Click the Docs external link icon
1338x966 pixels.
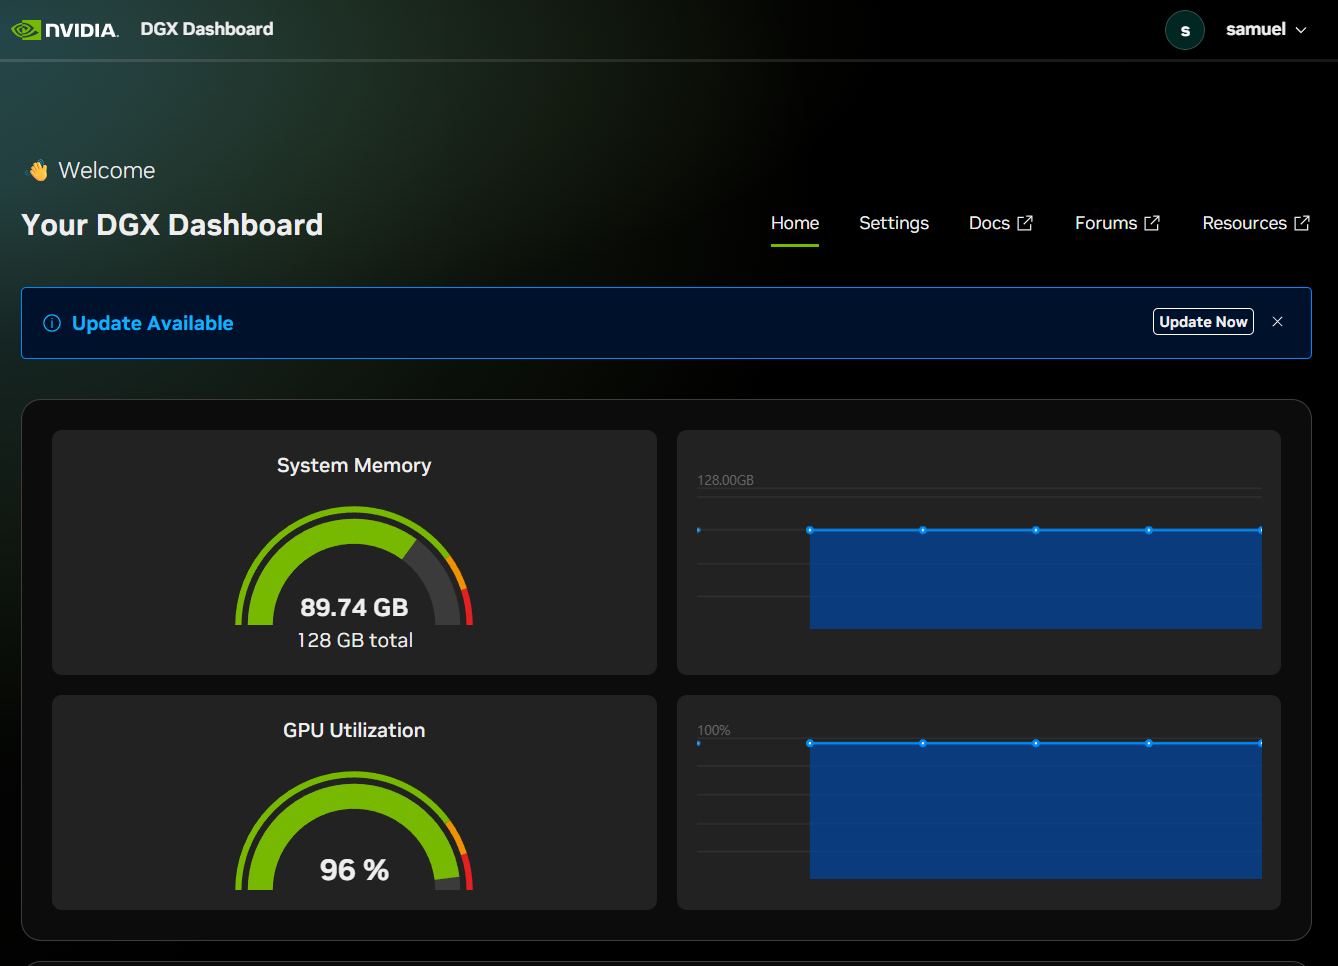tap(1025, 223)
